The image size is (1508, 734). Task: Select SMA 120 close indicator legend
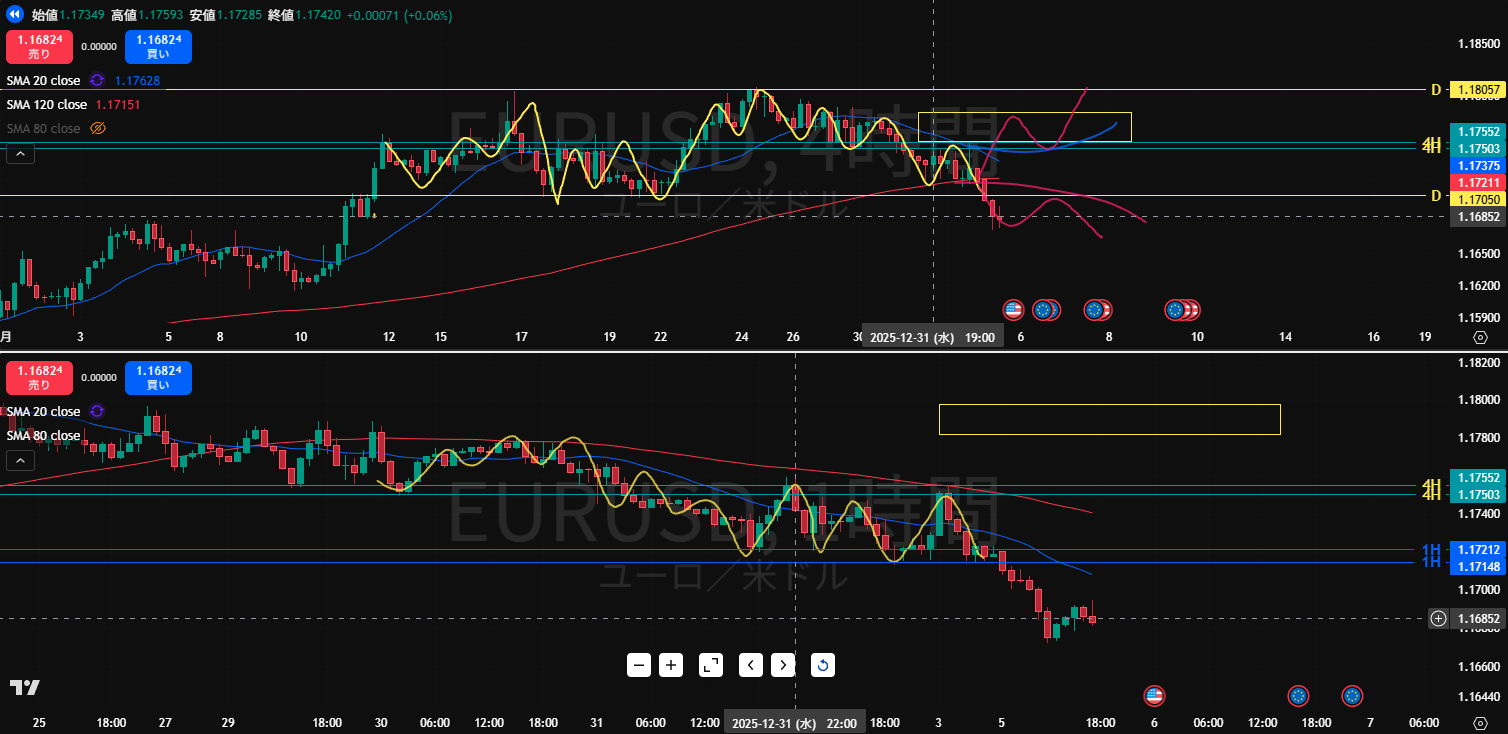coord(47,104)
